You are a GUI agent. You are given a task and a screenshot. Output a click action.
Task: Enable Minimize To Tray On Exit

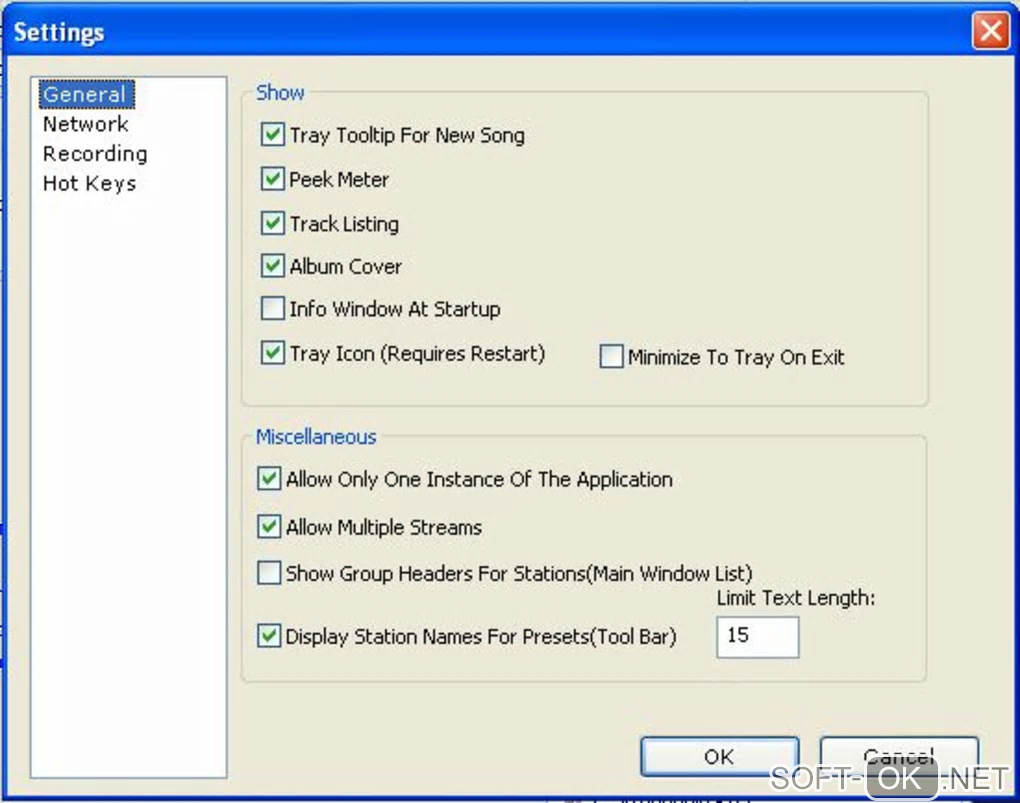pos(611,357)
